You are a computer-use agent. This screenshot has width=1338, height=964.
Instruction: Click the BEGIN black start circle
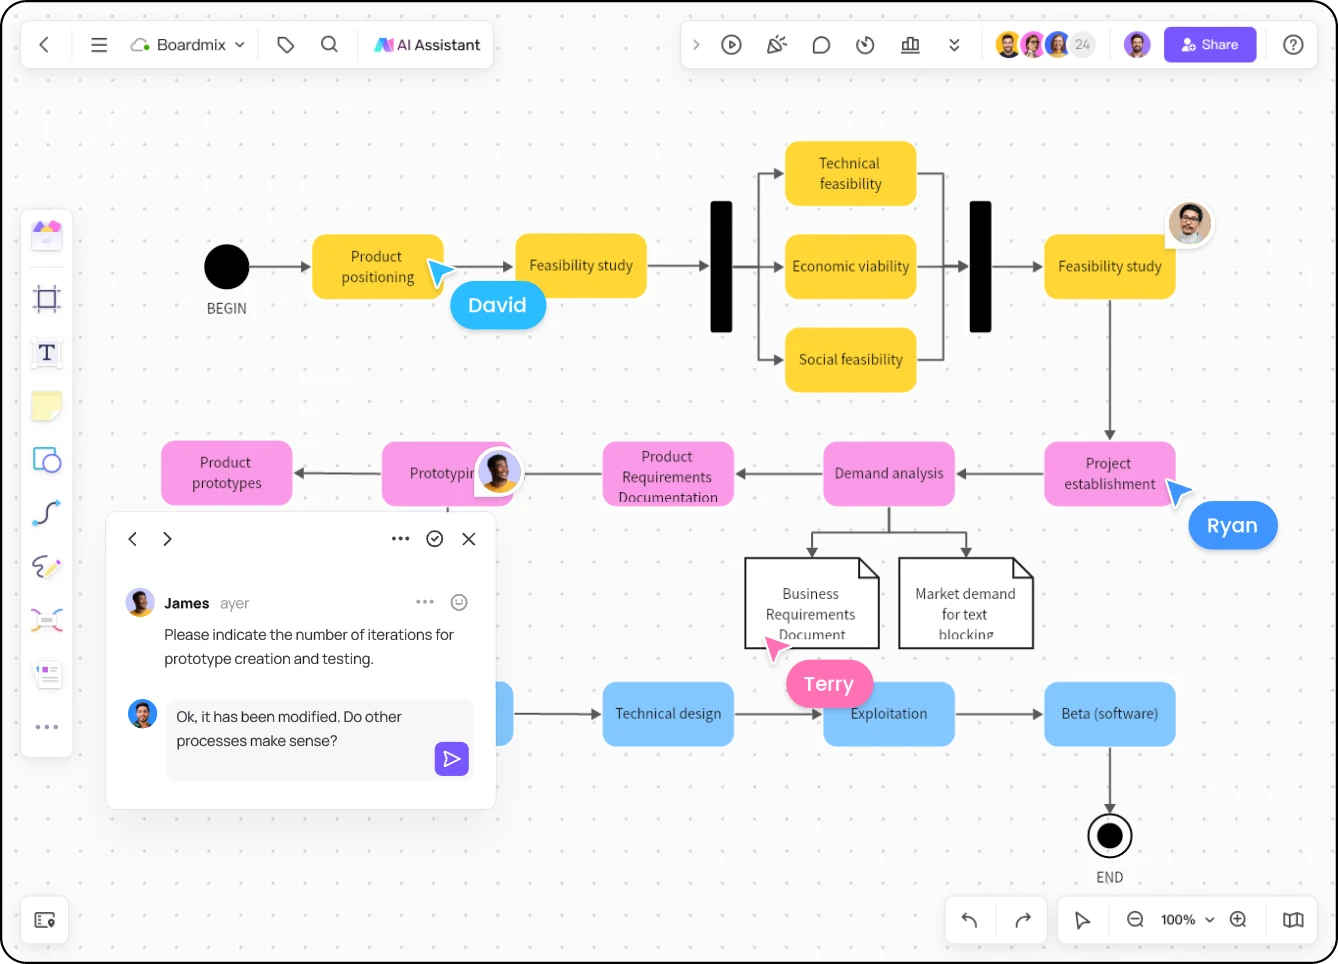[x=227, y=267]
